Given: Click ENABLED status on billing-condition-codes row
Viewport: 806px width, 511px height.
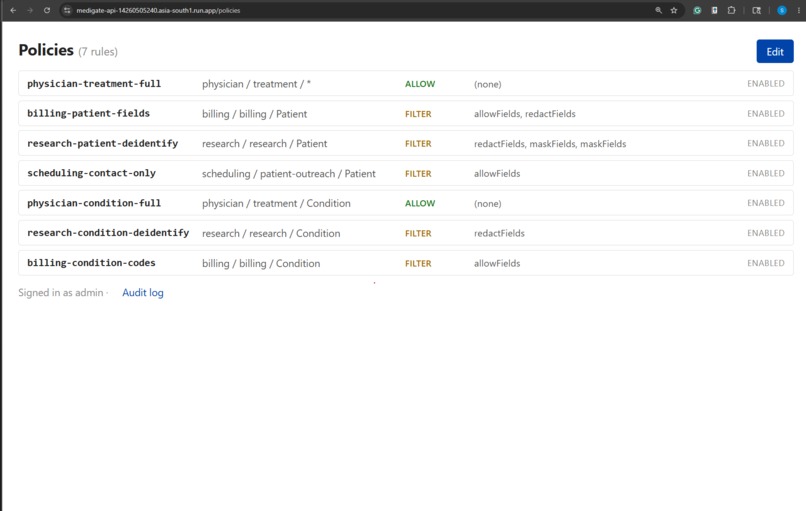Looking at the screenshot, I should pyautogui.click(x=766, y=263).
